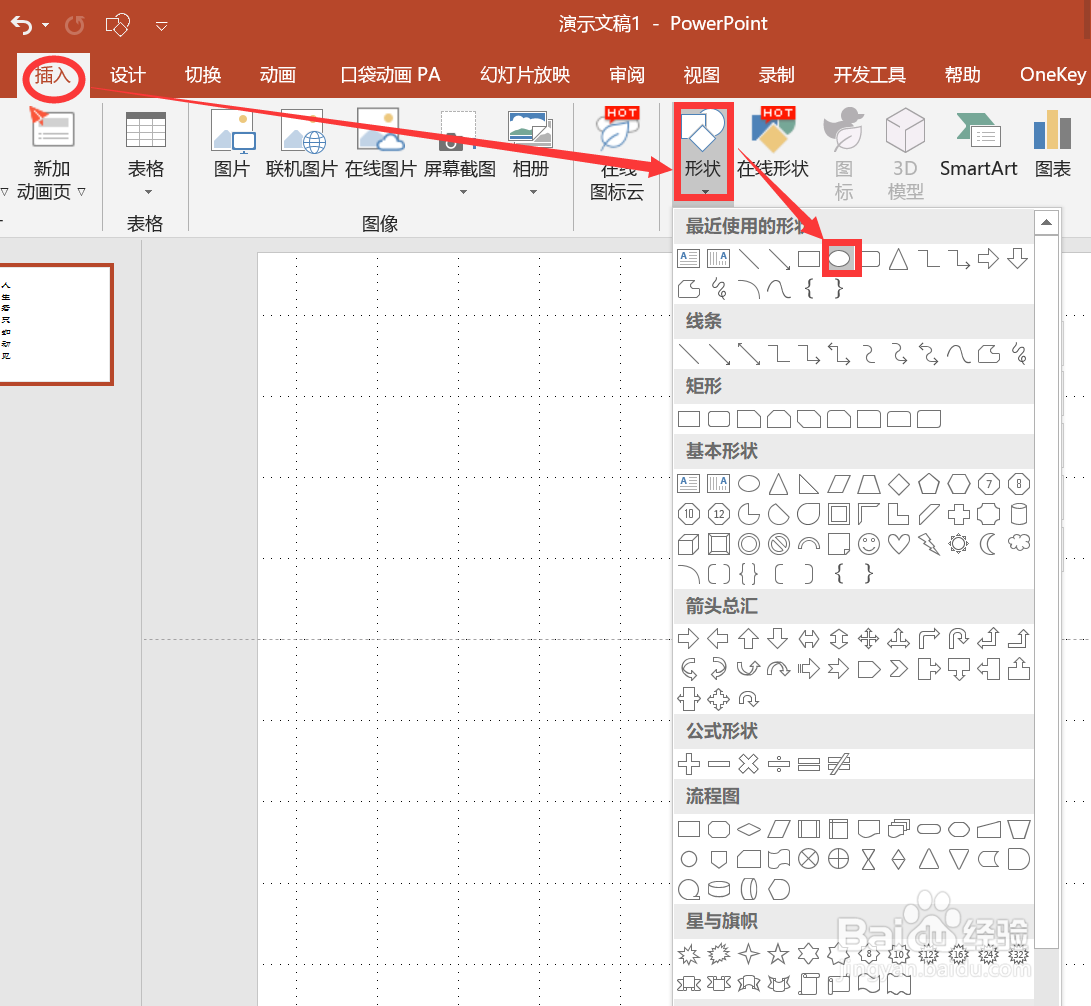Insert a 图片 from the ribbon
Screen dimensions: 1091x1006
232,143
